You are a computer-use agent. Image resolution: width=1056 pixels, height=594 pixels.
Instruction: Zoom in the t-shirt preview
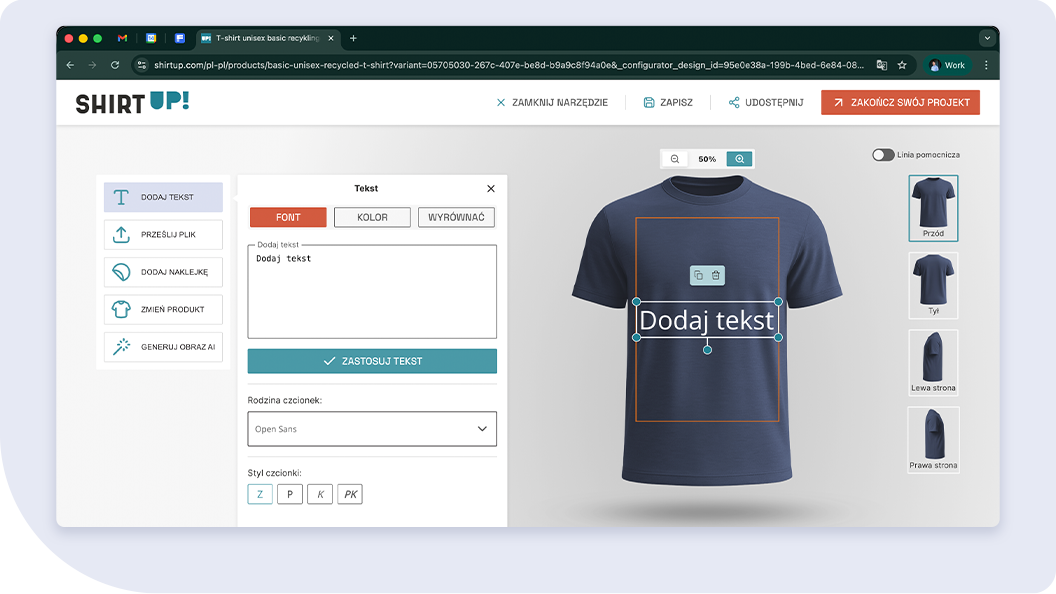(x=739, y=159)
